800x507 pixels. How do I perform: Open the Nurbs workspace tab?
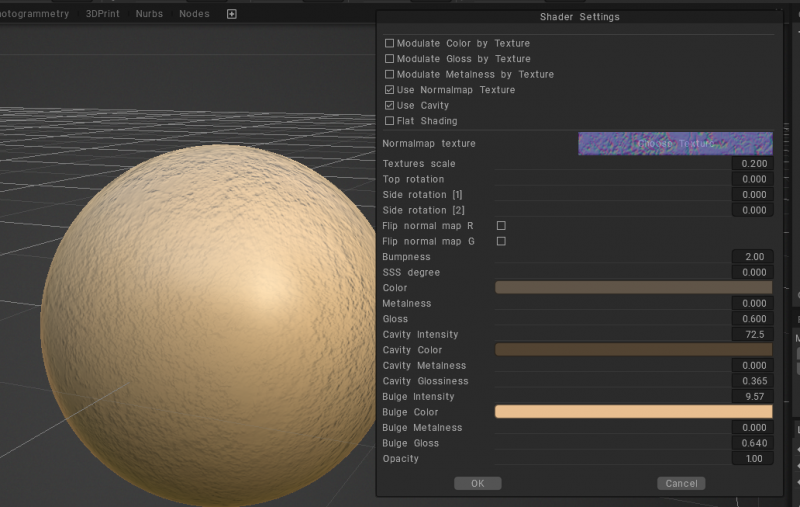(x=149, y=14)
